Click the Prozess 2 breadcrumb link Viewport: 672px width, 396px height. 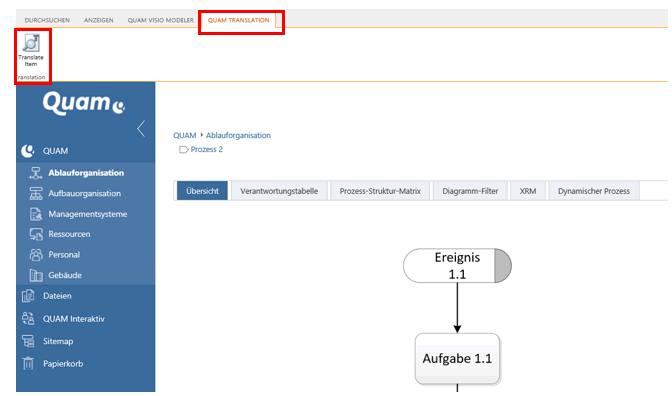pos(207,150)
